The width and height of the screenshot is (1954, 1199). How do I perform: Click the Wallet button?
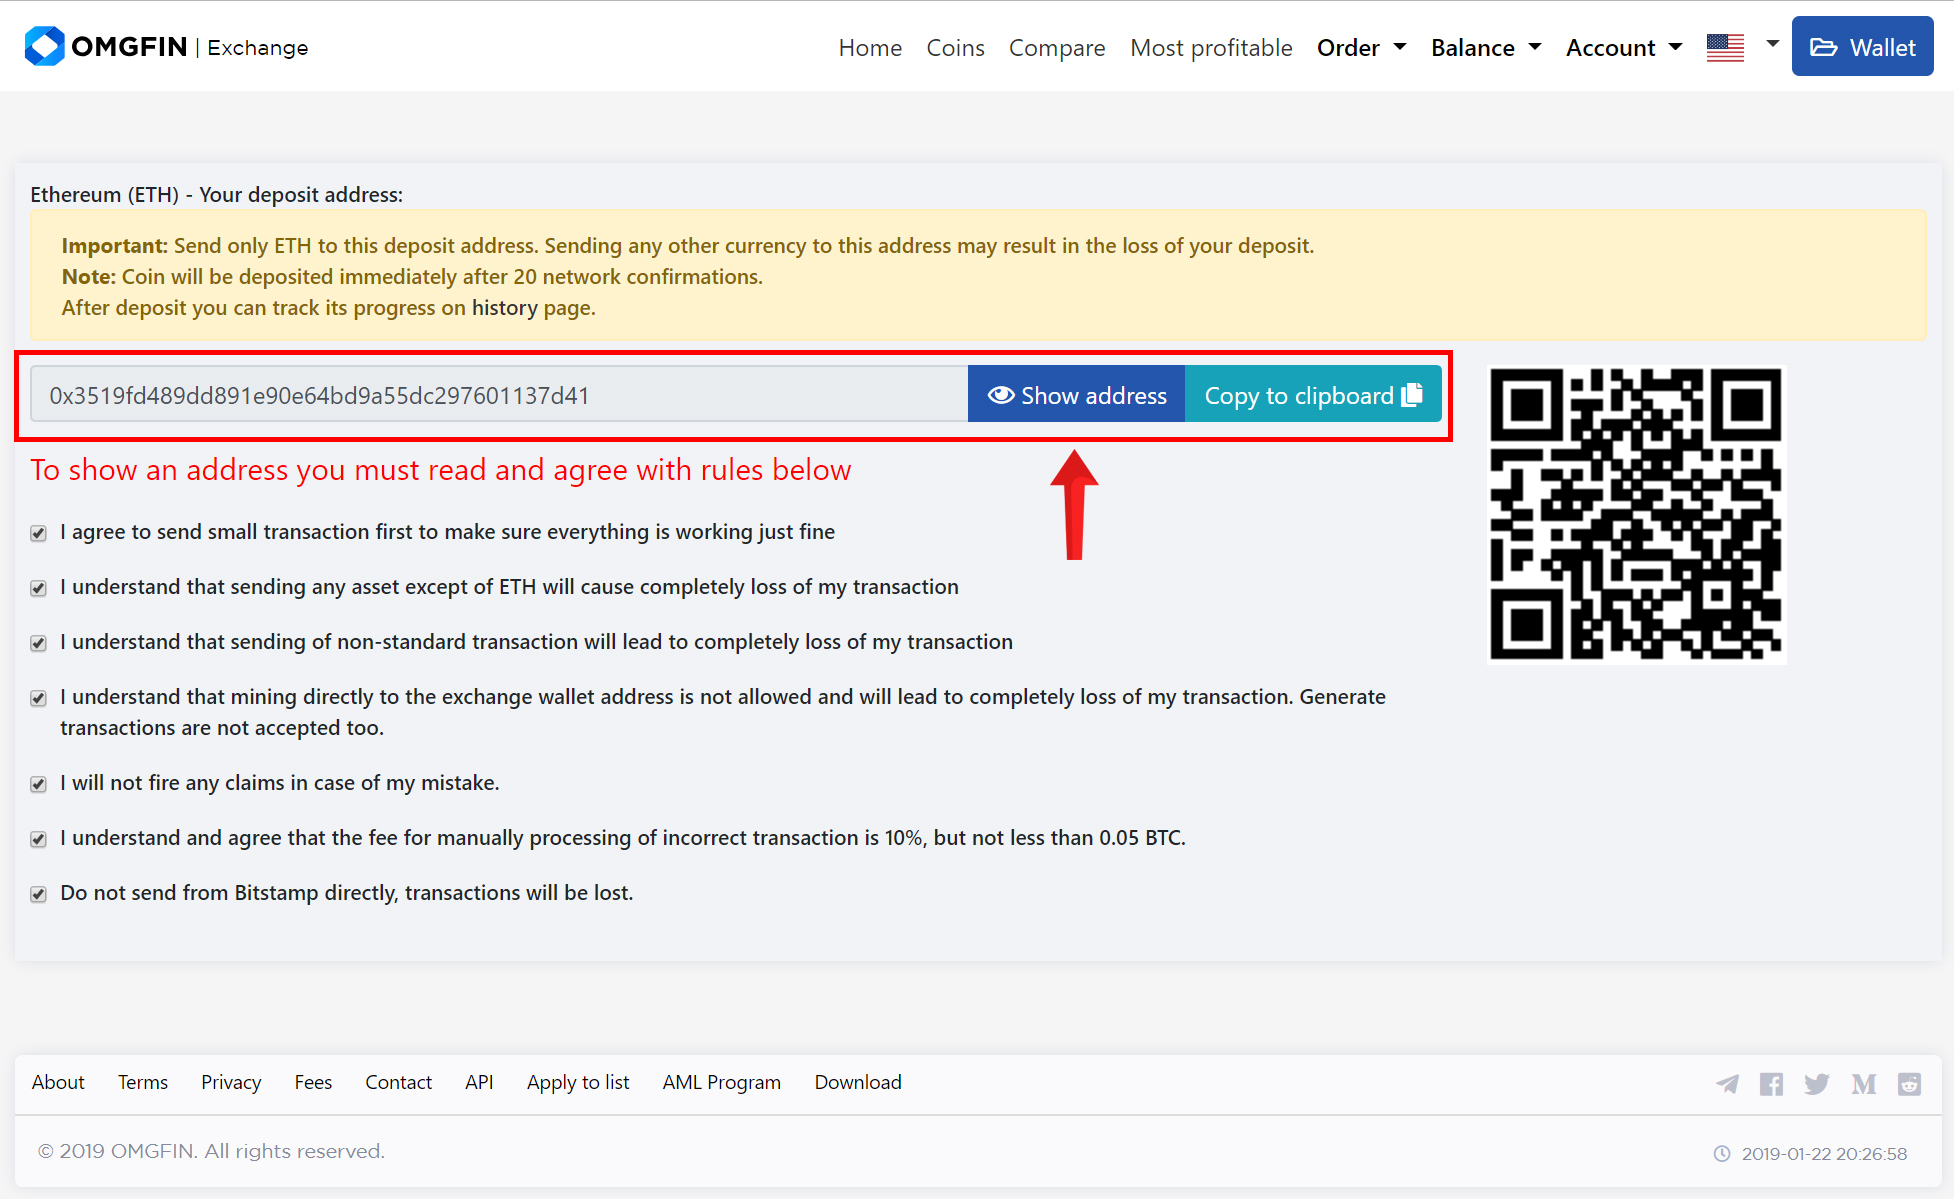click(1862, 46)
